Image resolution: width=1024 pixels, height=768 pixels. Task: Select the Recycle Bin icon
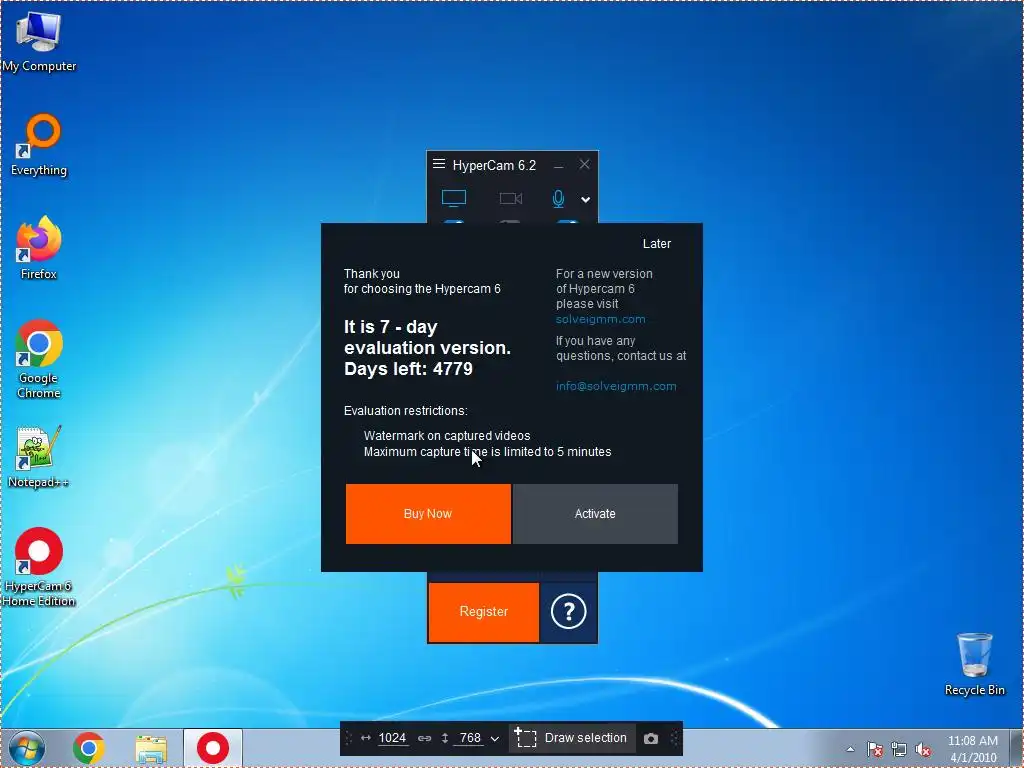pos(974,664)
